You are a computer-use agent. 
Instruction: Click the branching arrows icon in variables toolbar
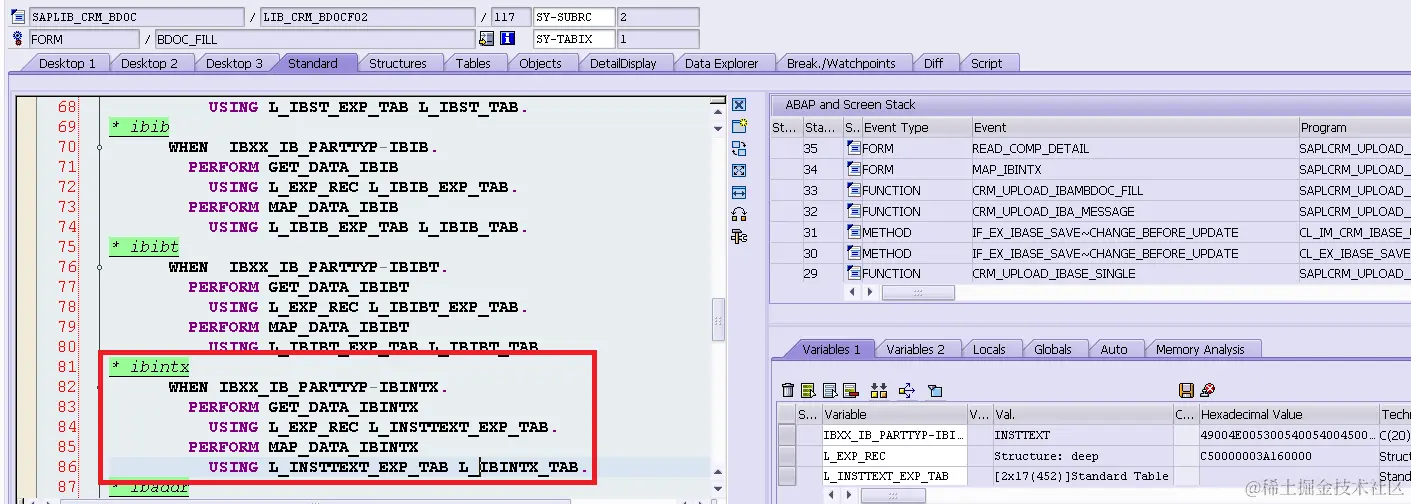click(907, 390)
